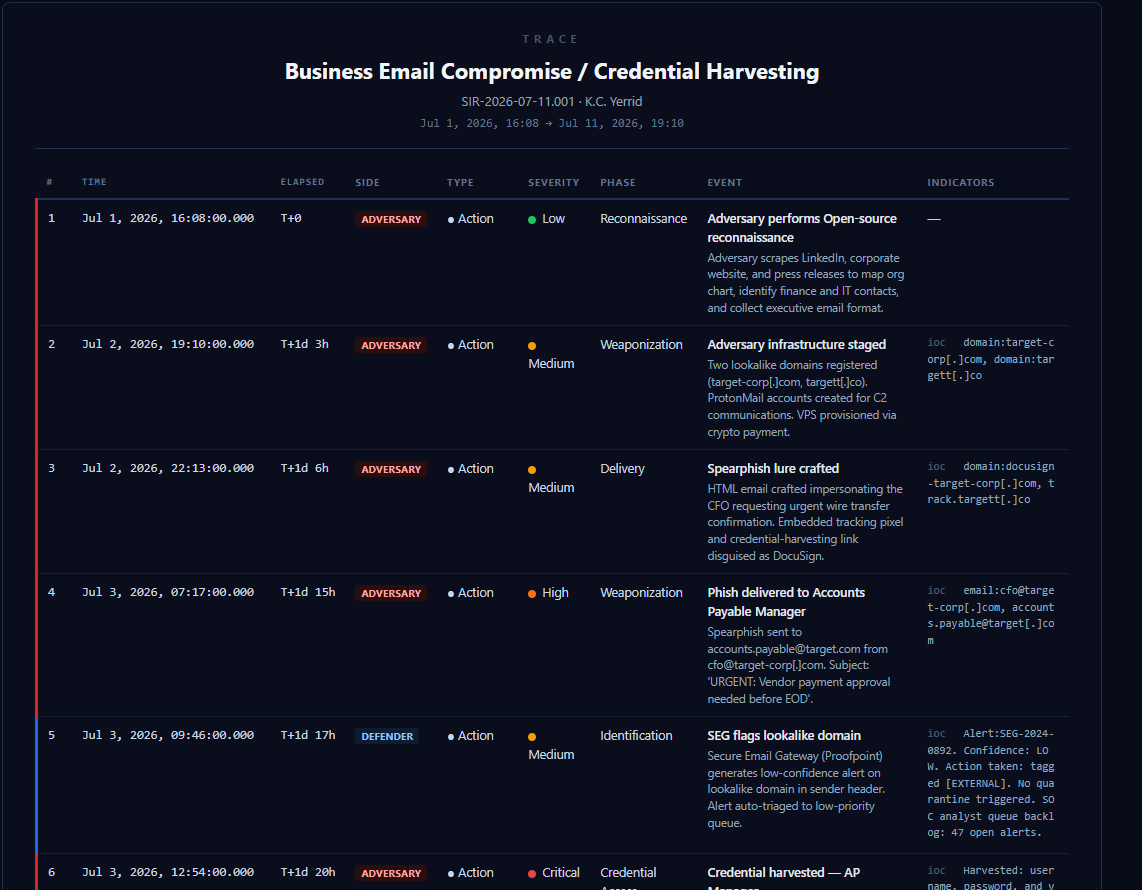Open the Spearphish lure crafted event

tap(773, 468)
